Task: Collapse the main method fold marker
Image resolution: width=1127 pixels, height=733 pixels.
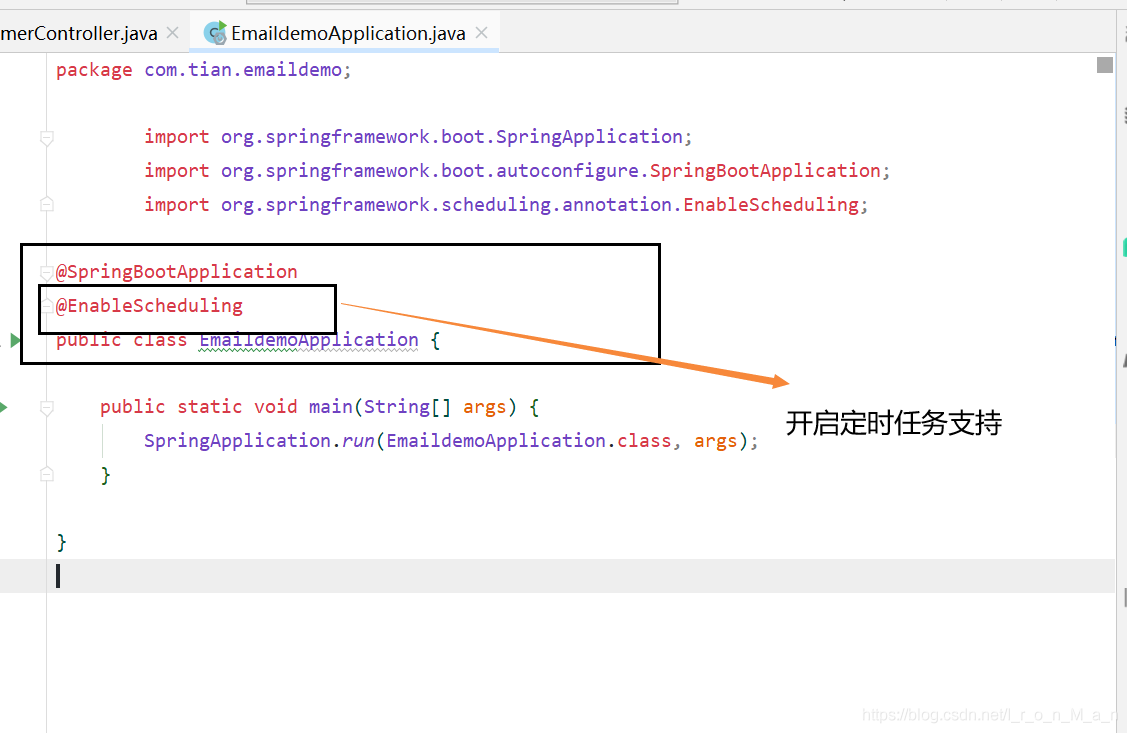Action: coord(47,407)
